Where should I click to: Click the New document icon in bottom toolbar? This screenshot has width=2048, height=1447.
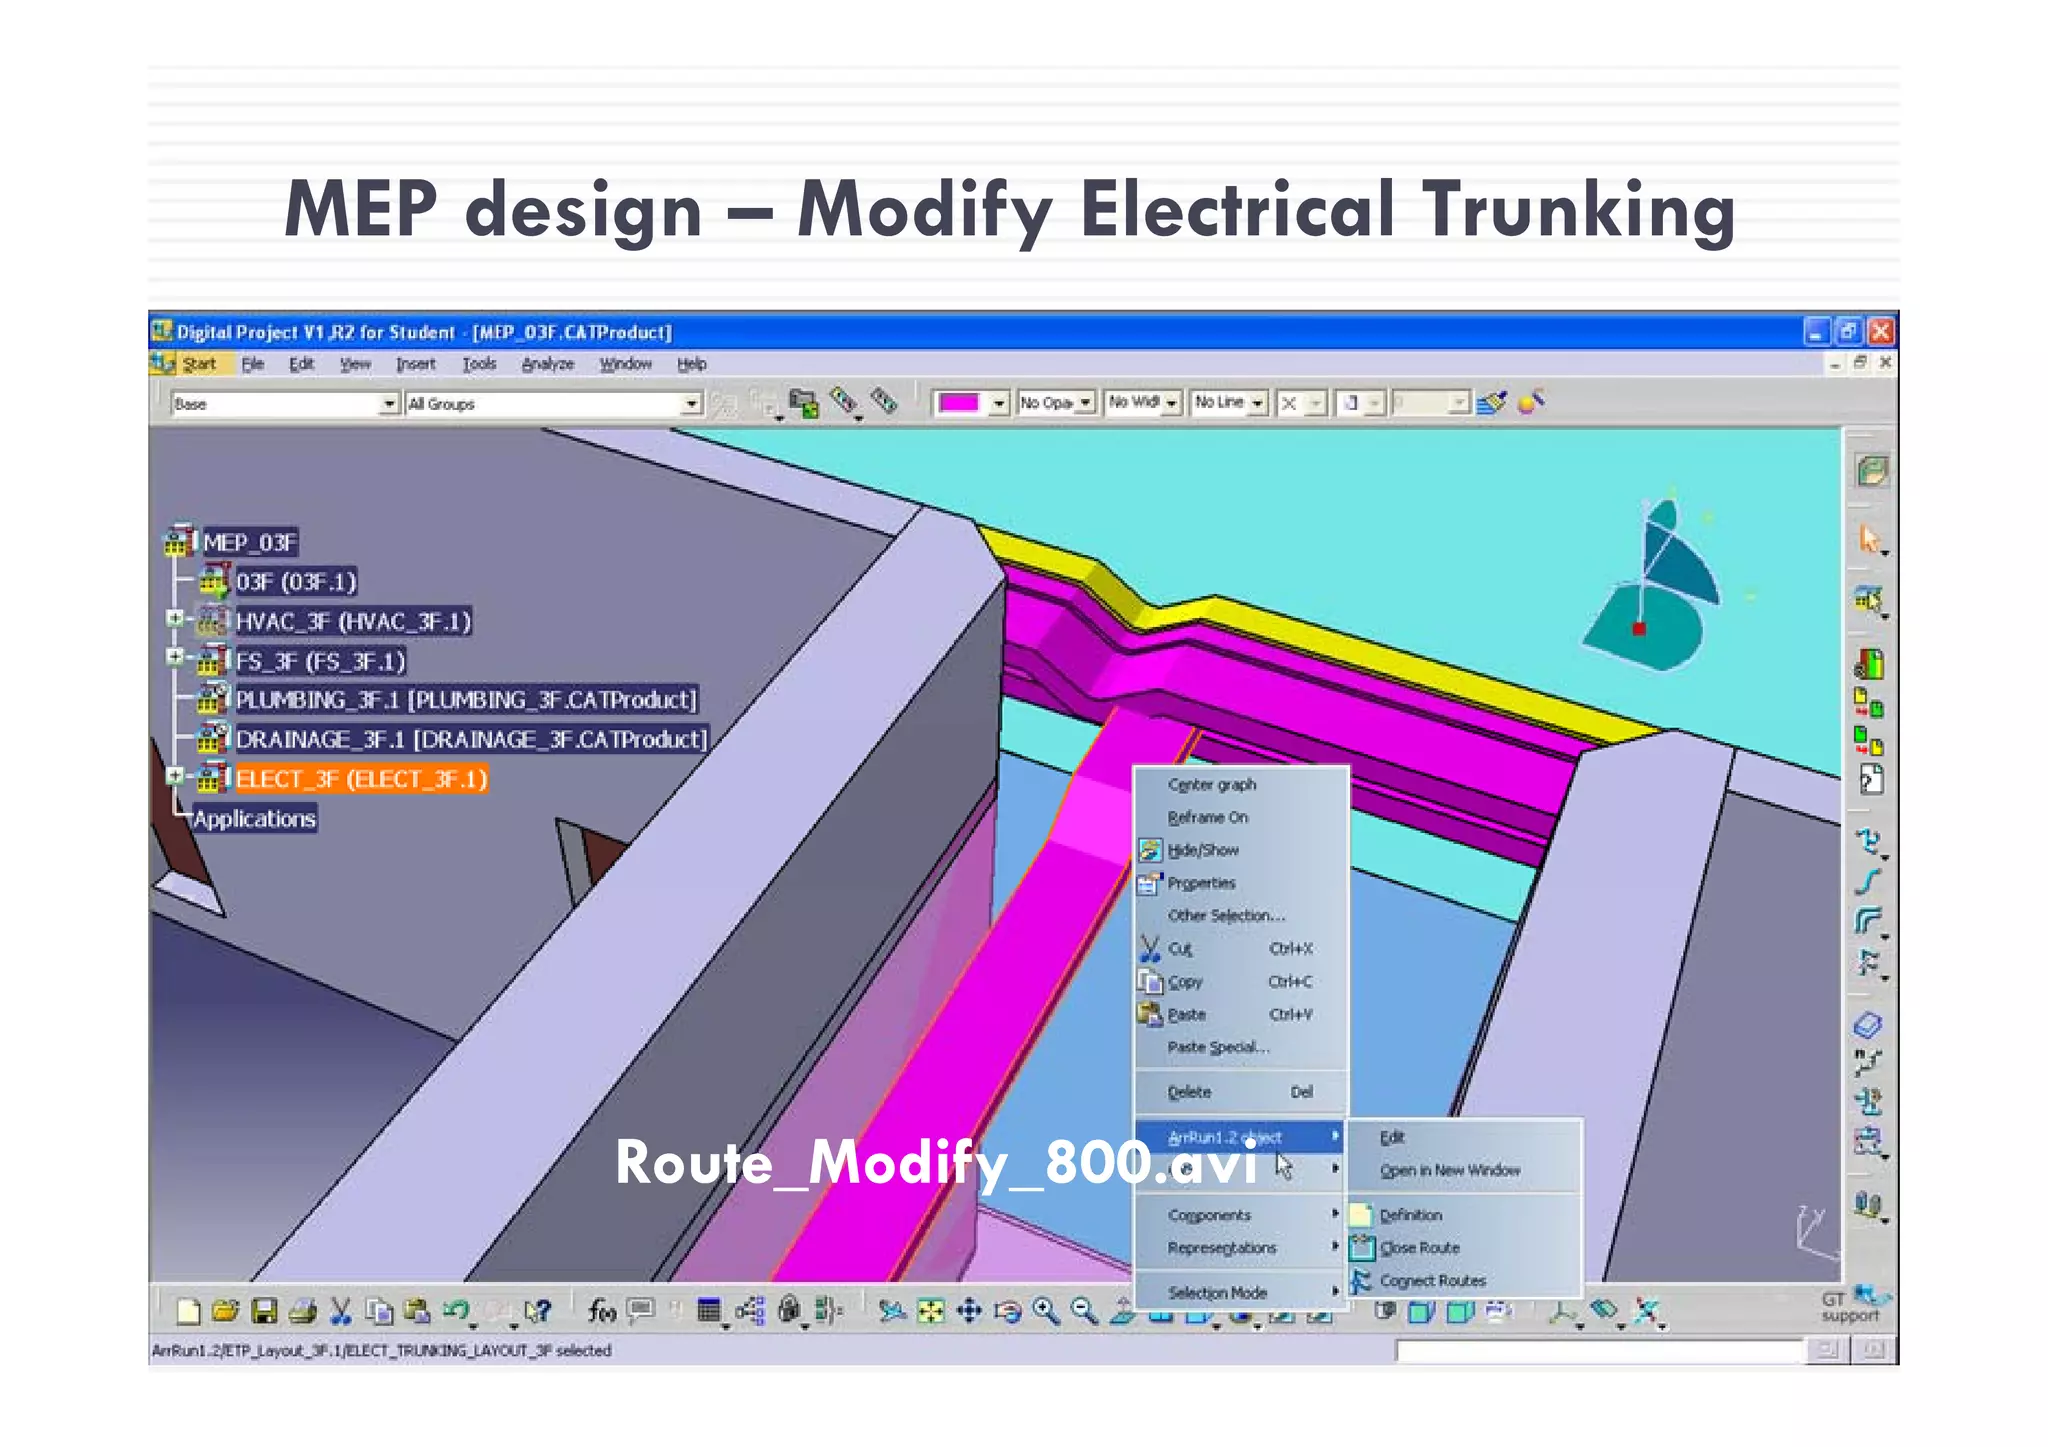[188, 1311]
